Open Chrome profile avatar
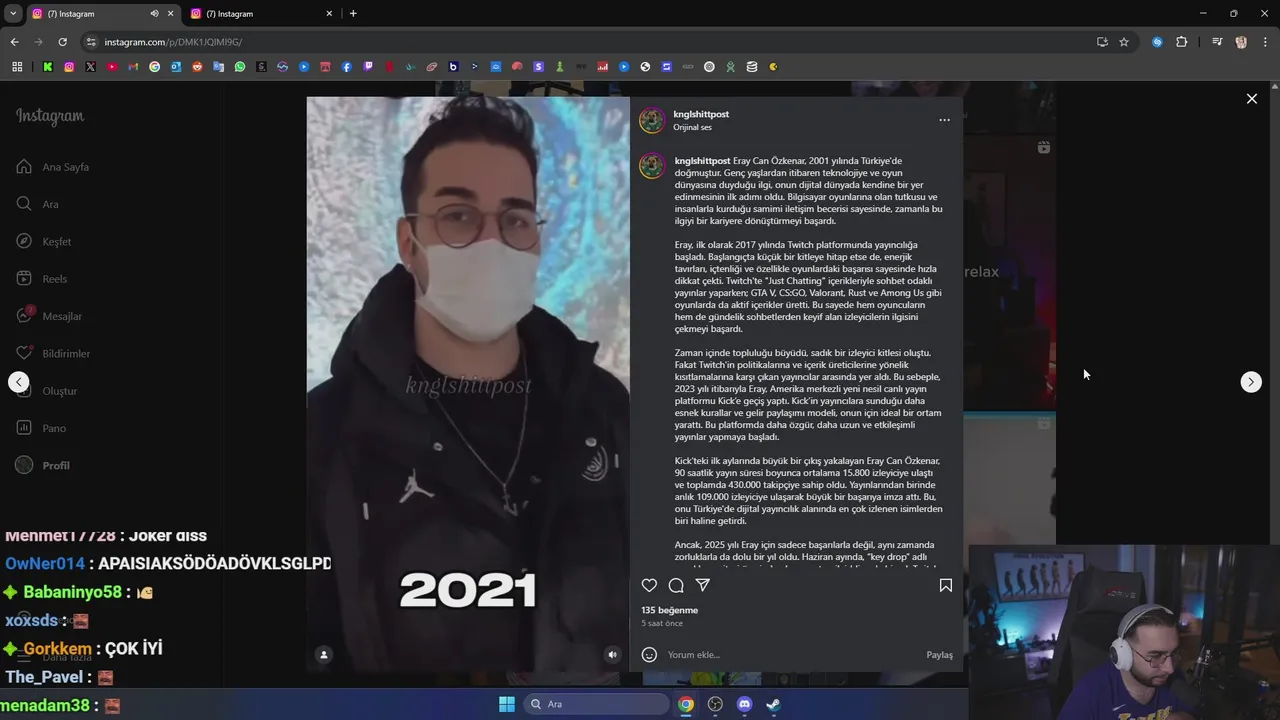The width and height of the screenshot is (1280, 720). pyautogui.click(x=1241, y=42)
